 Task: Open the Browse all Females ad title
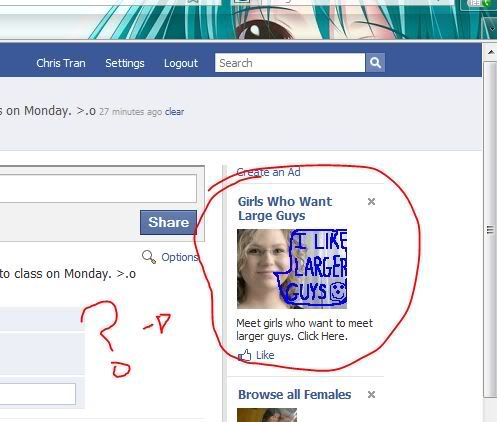coord(295,395)
